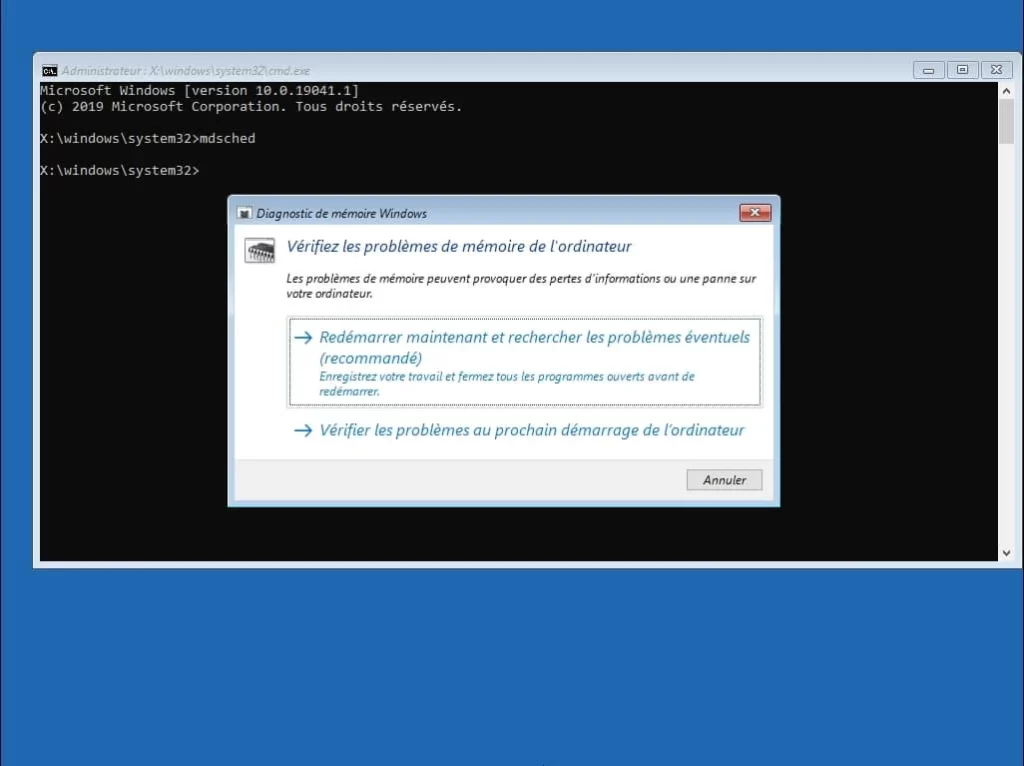The height and width of the screenshot is (766, 1024).
Task: Click the memory chip icon in dialog
Action: click(259, 251)
